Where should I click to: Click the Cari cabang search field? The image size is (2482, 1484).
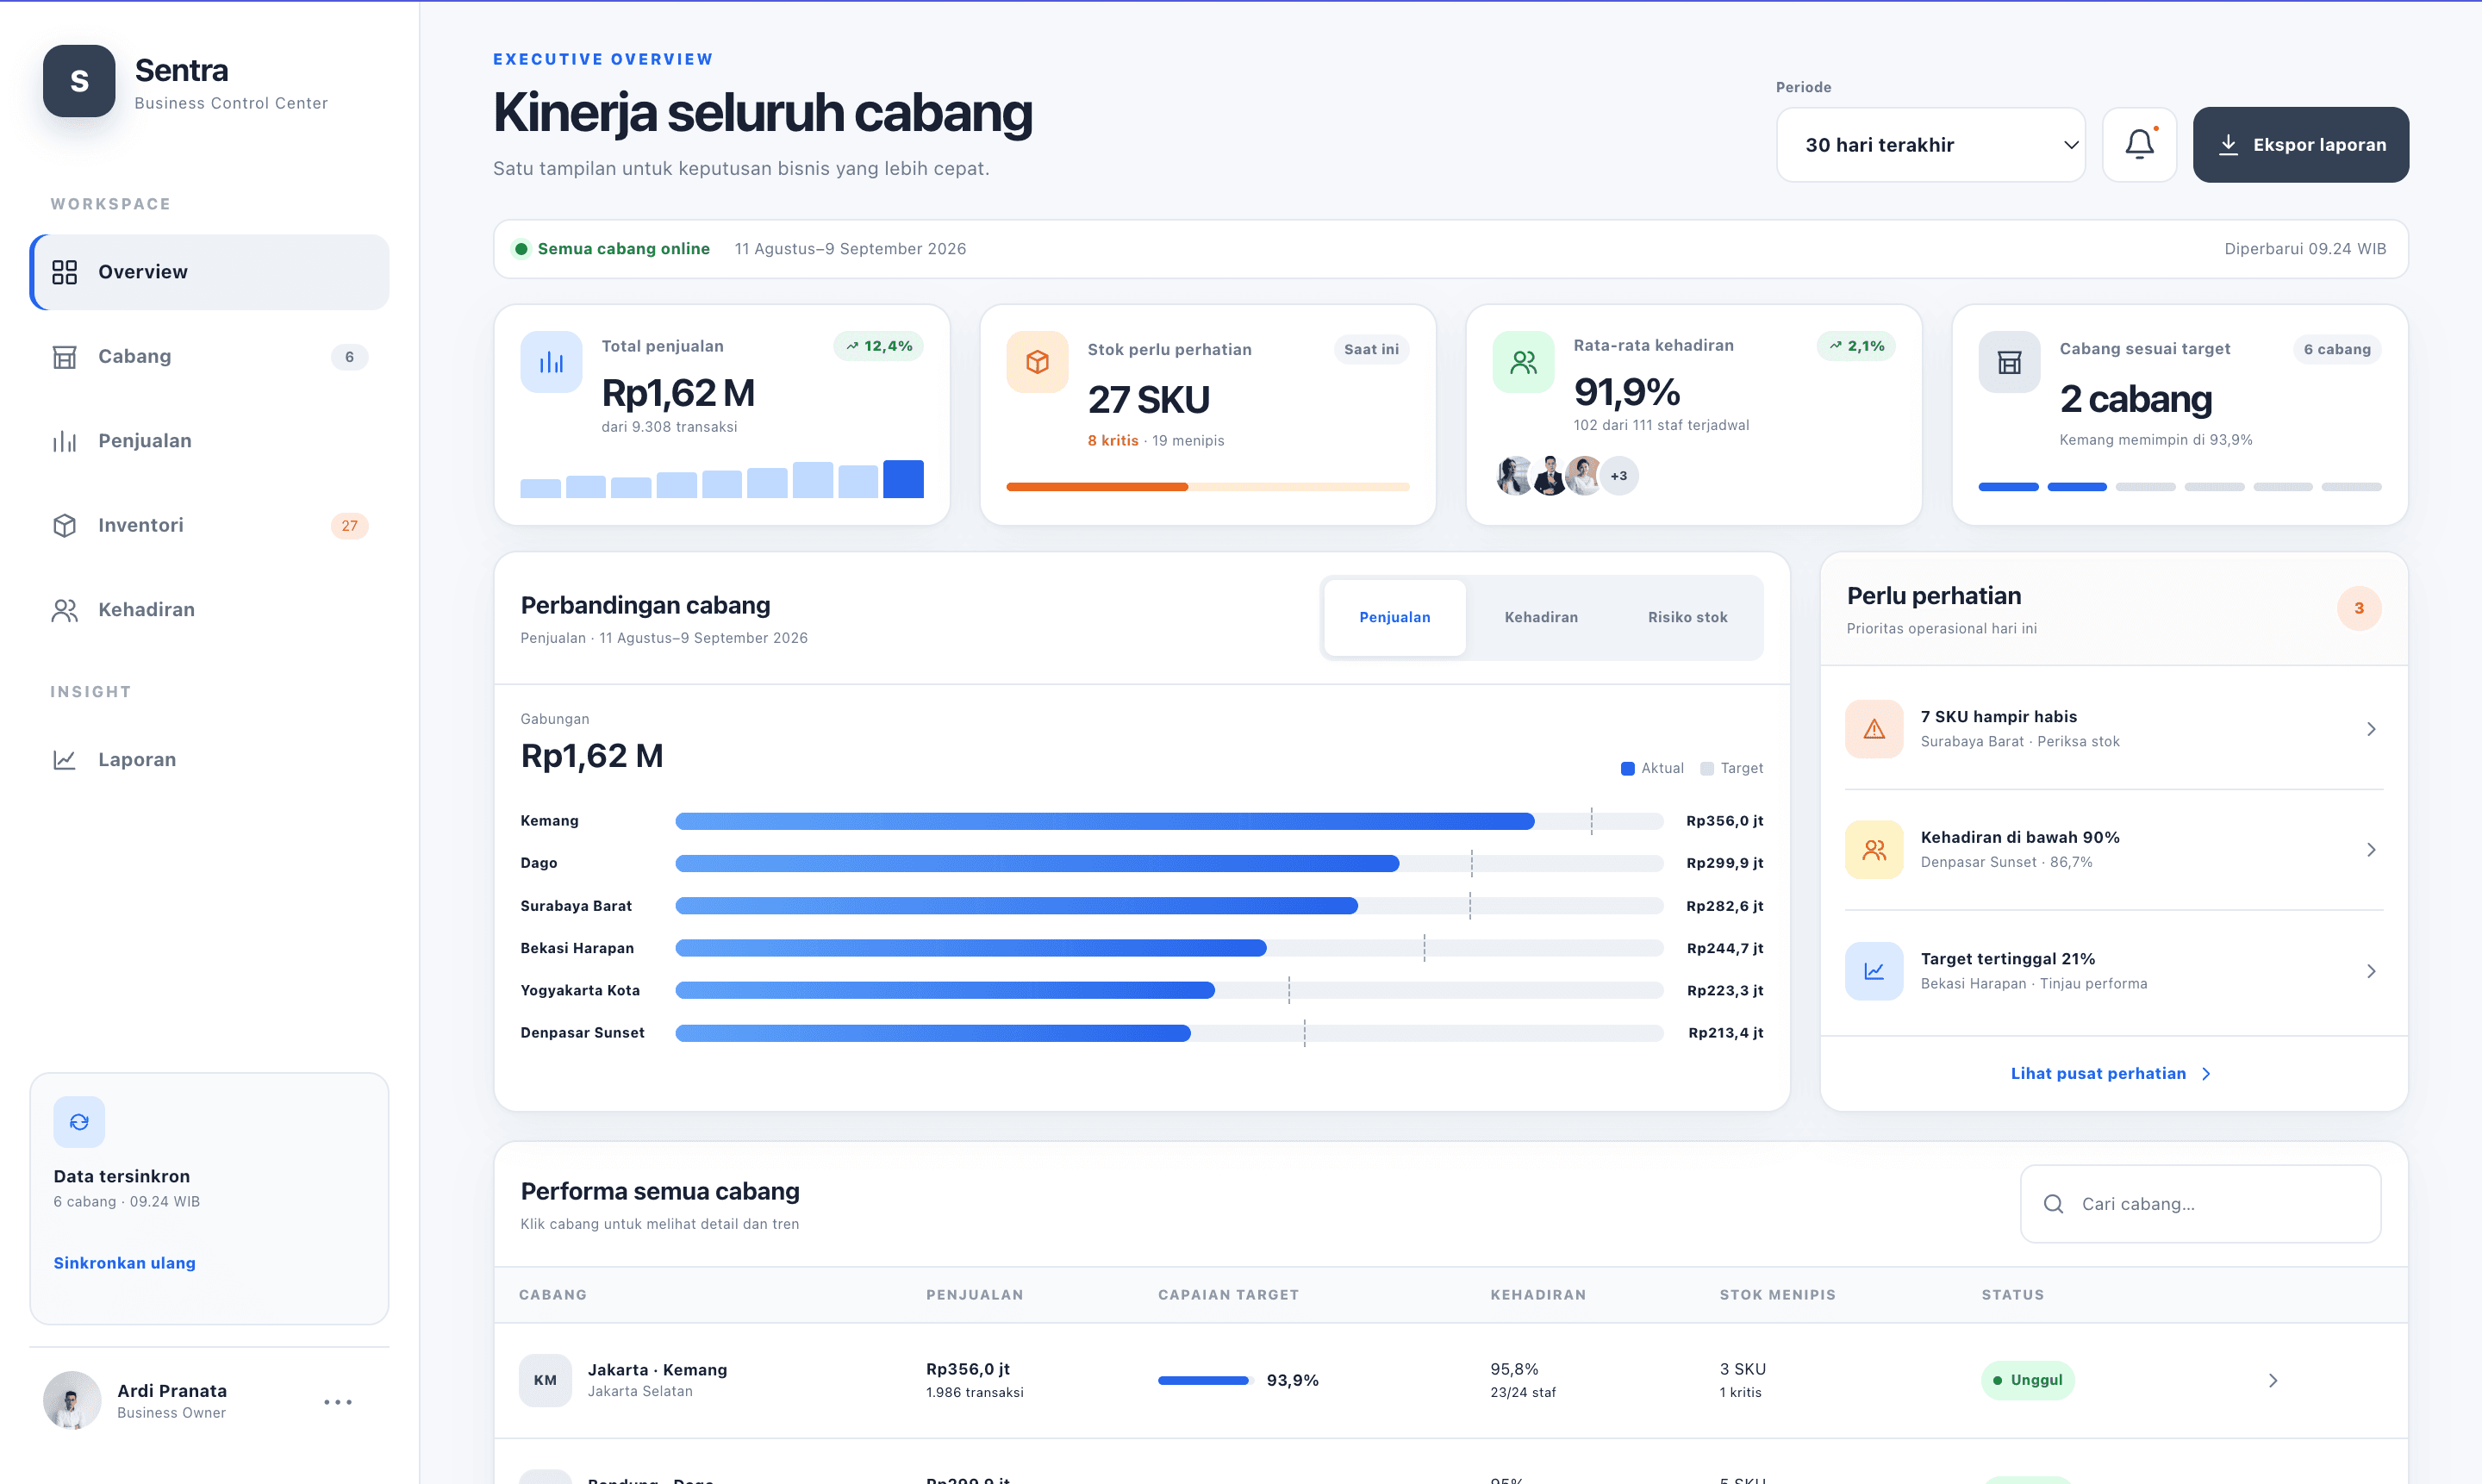click(2201, 1204)
